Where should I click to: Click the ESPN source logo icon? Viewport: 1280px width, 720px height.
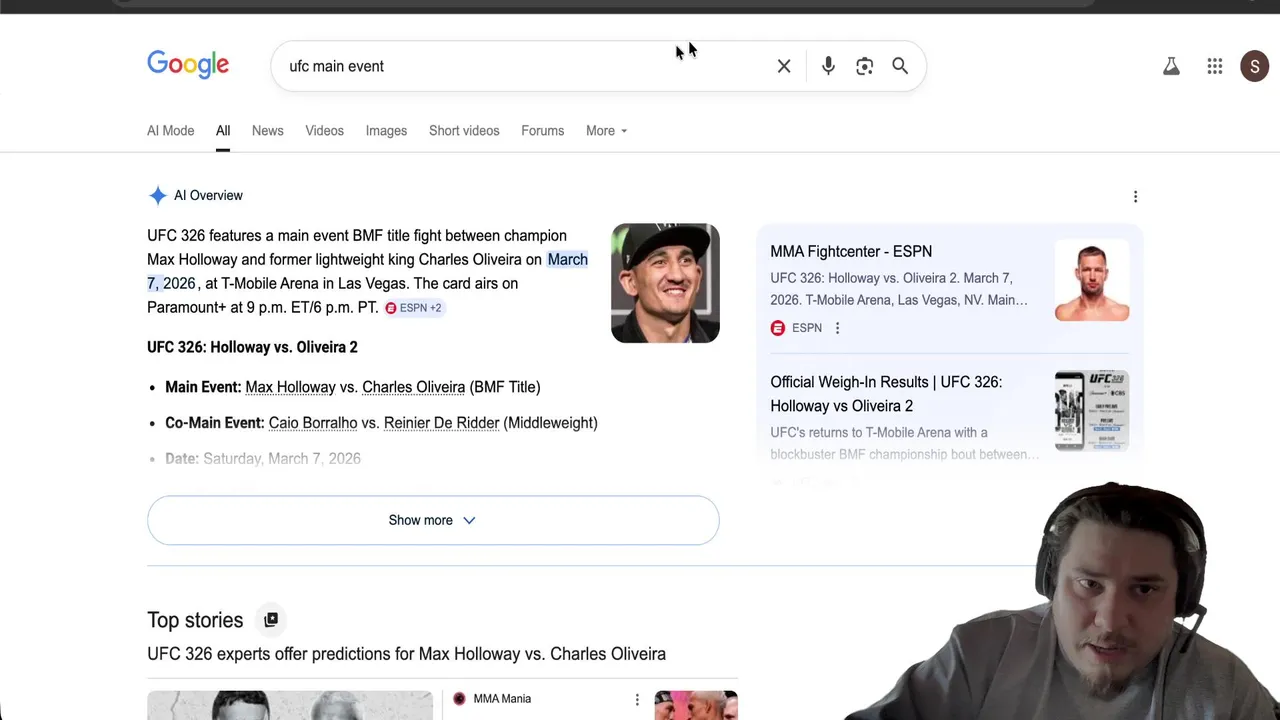778,328
